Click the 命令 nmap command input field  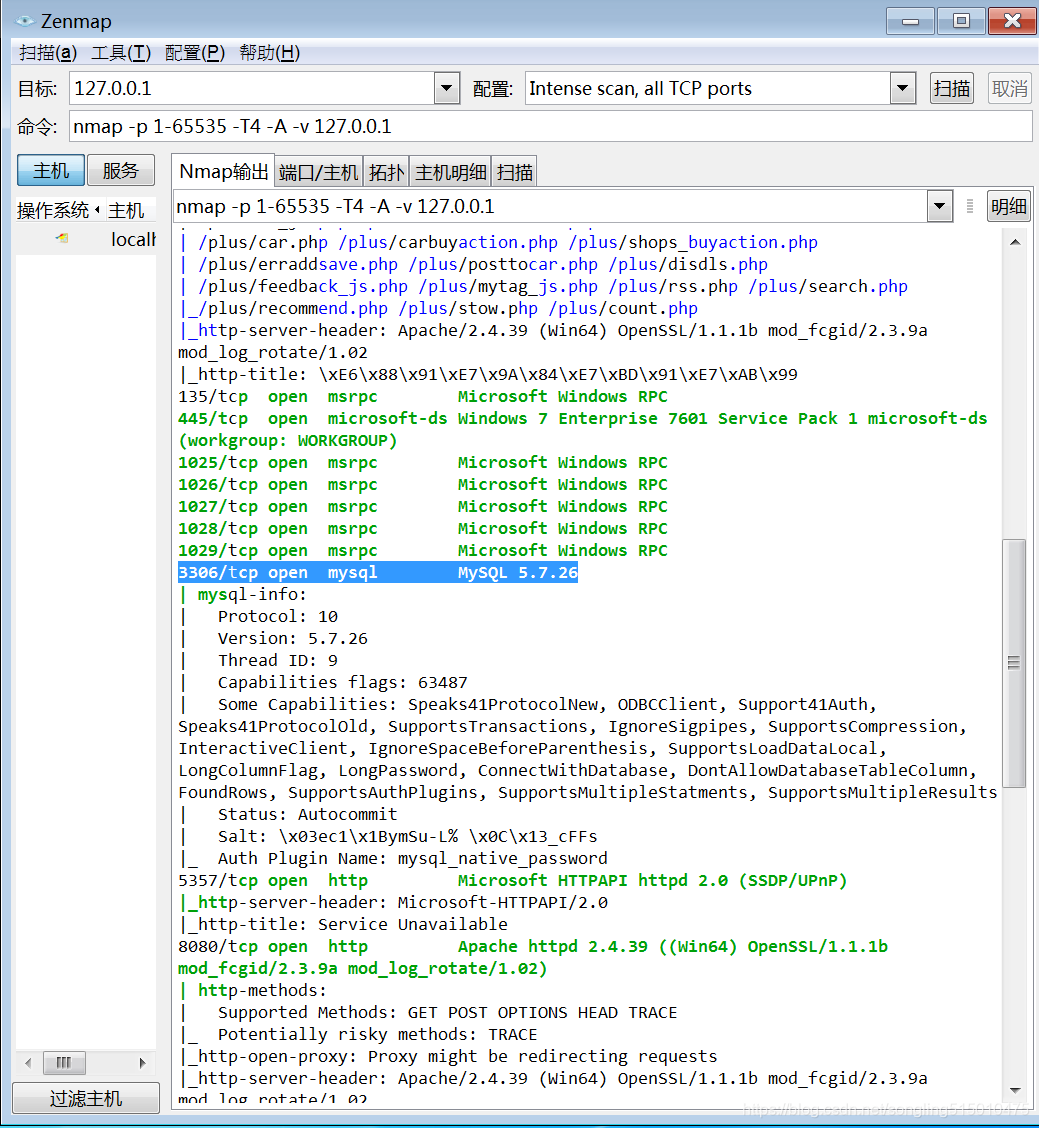550,127
